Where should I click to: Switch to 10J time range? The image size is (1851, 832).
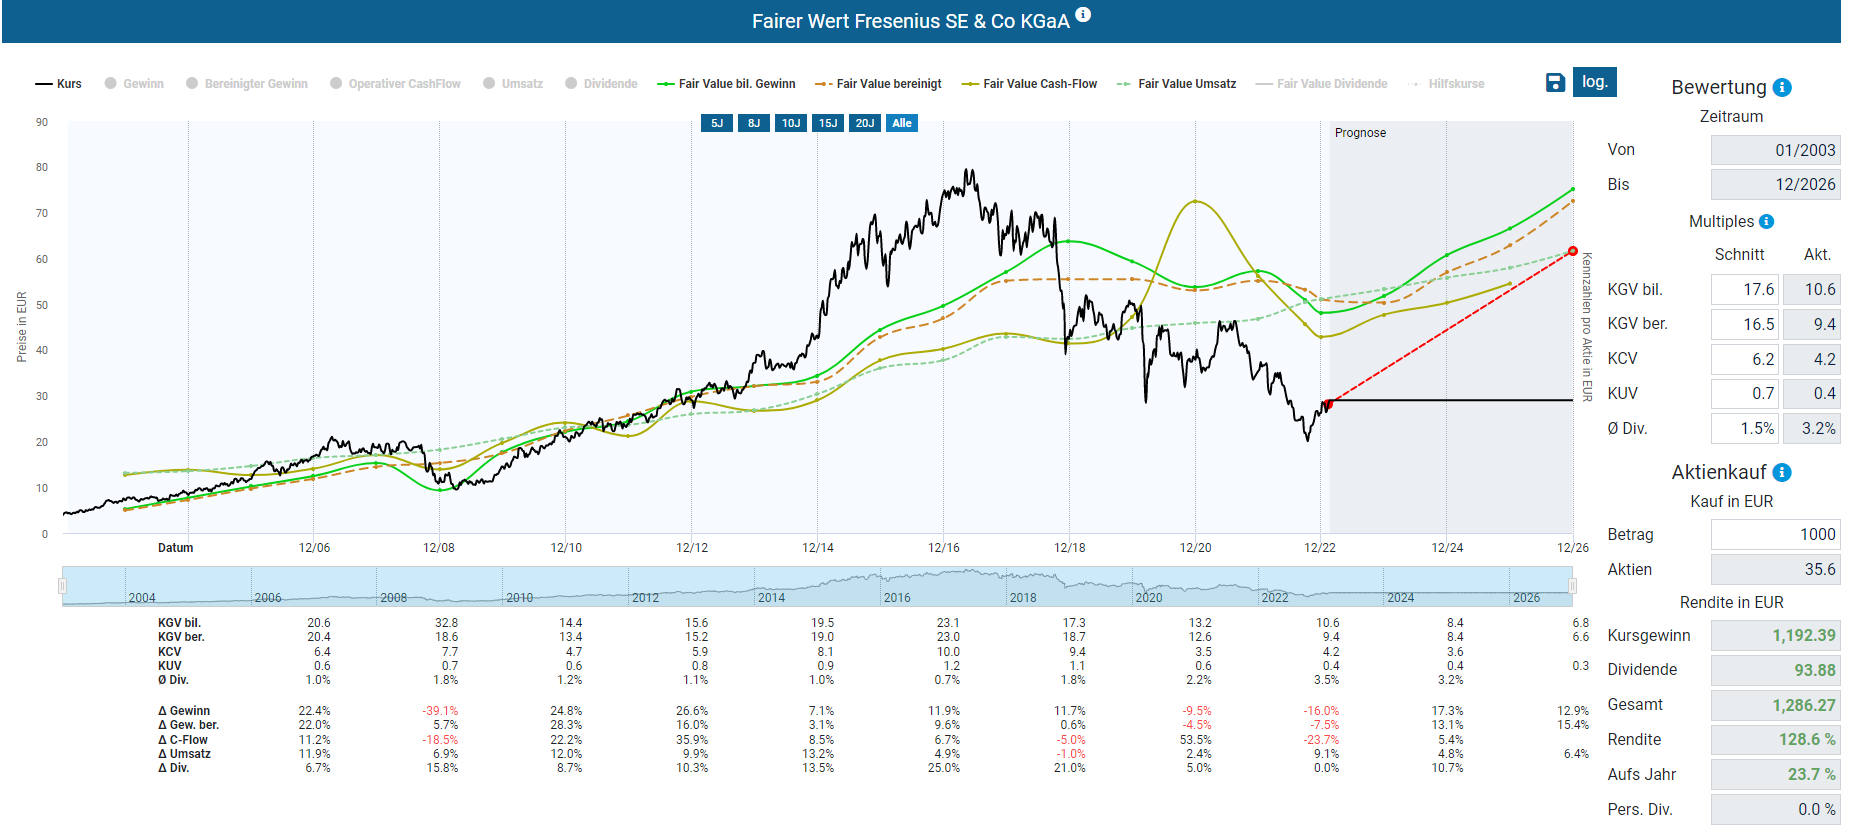(791, 123)
